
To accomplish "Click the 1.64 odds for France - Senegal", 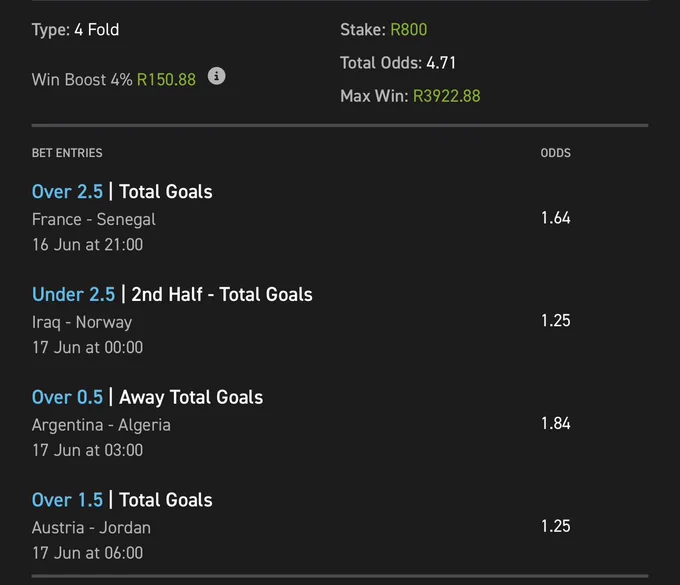I will (x=556, y=218).
